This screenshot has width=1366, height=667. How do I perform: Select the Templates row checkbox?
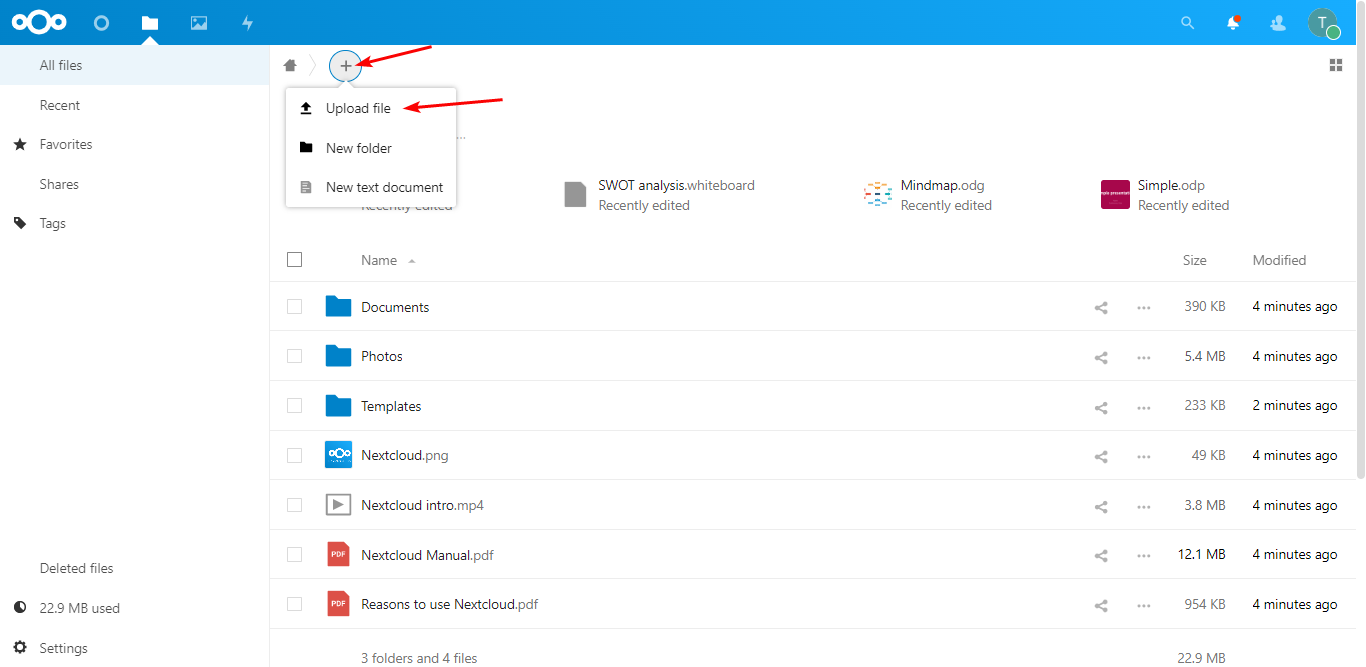point(294,406)
